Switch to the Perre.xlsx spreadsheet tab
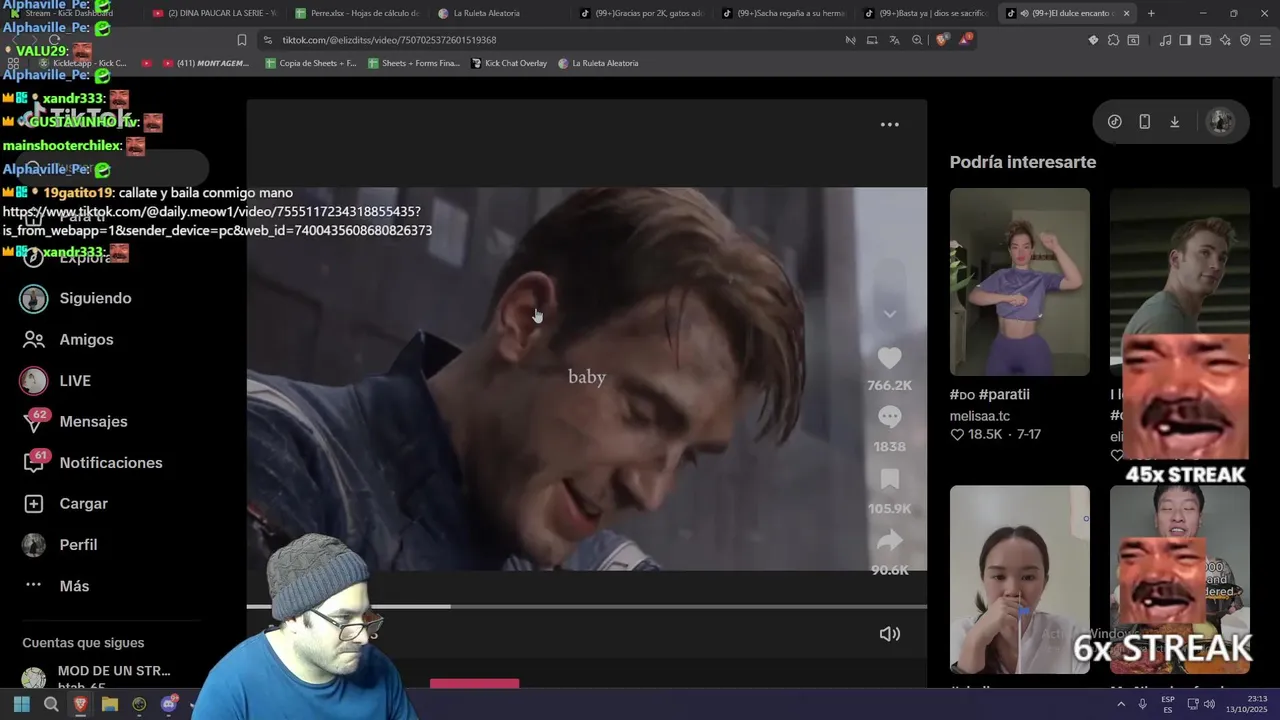This screenshot has height=720, width=1280. (x=356, y=13)
